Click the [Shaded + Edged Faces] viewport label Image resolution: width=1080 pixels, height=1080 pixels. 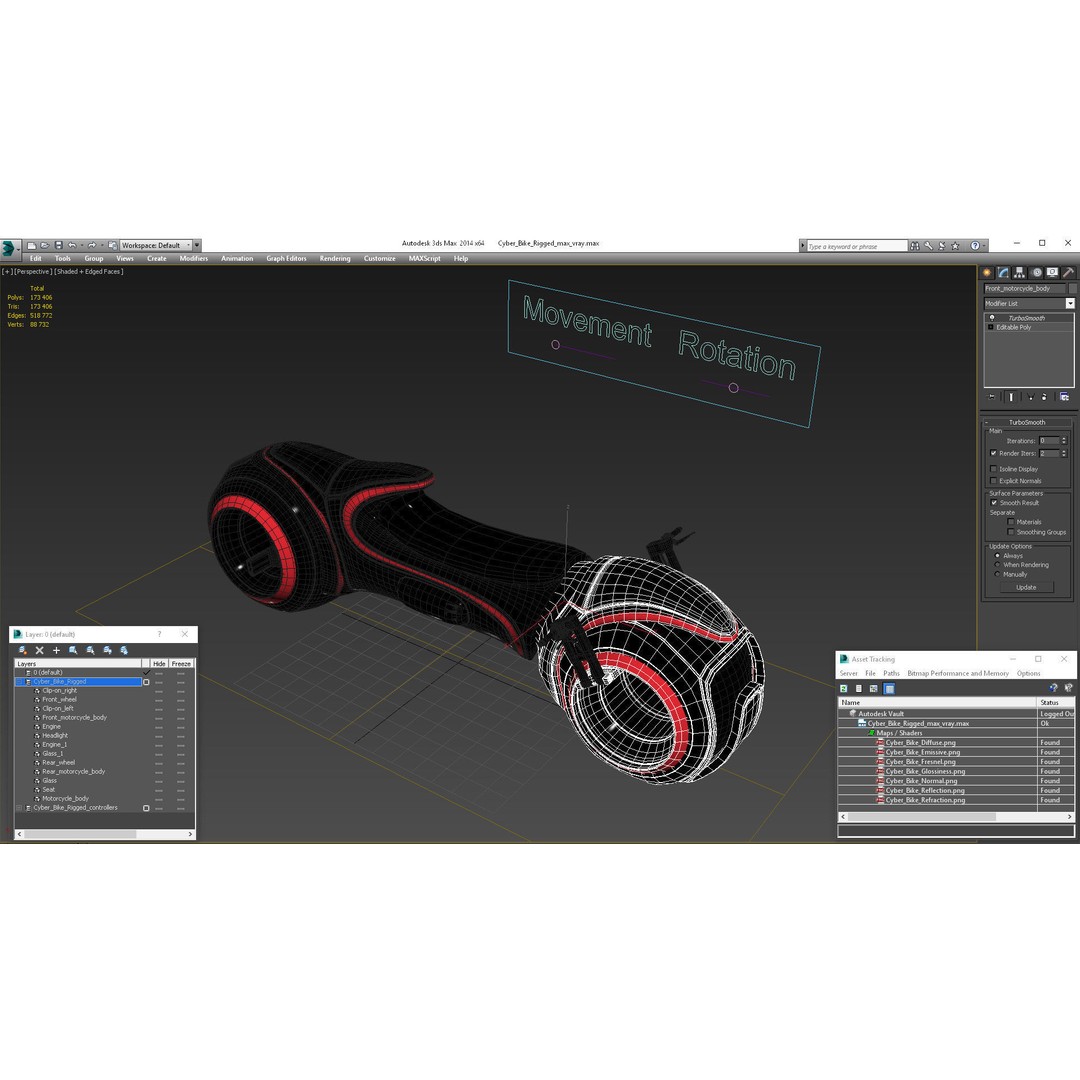point(89,271)
